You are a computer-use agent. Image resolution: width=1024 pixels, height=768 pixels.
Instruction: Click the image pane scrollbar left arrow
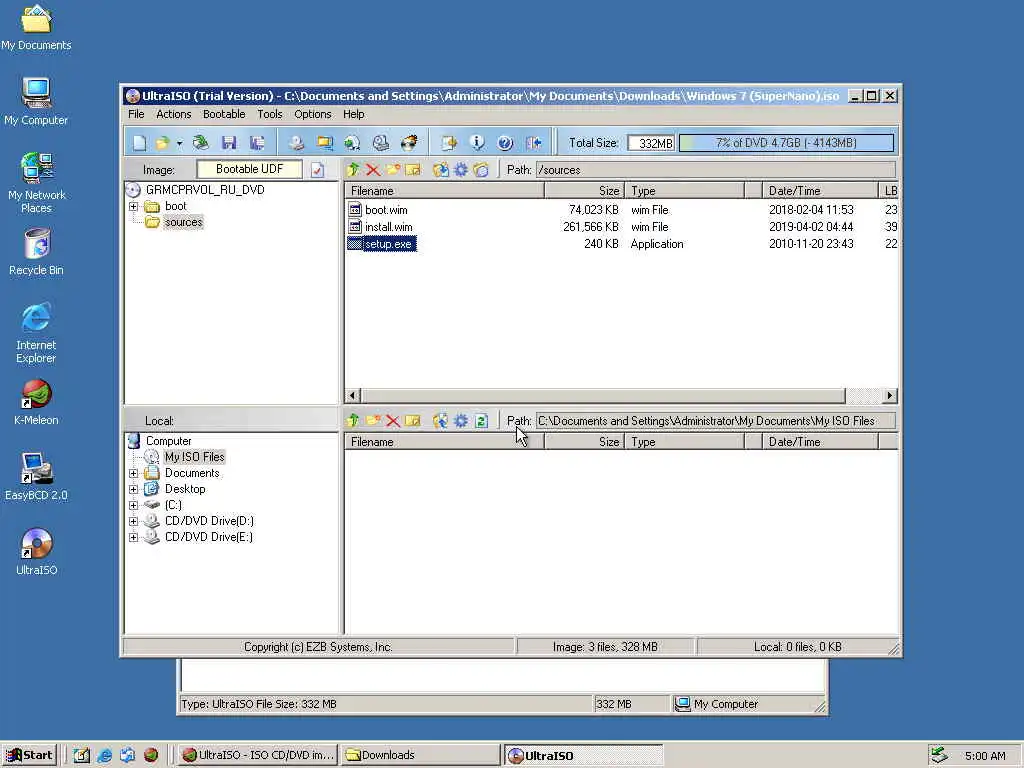point(353,395)
